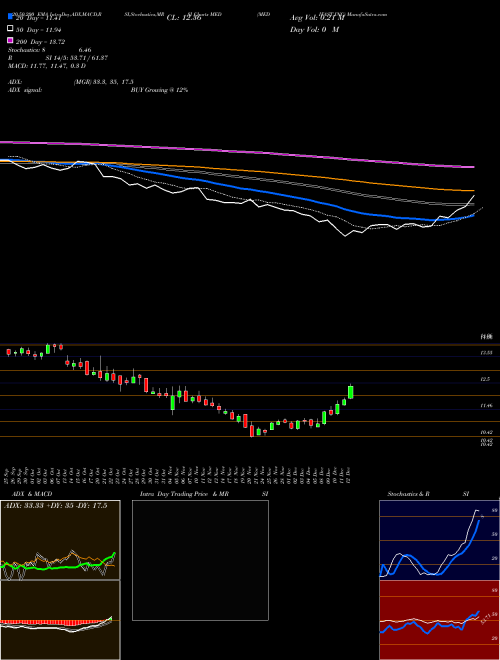
Task: Click the right end of the magenta 200-day line
Action: point(473,167)
